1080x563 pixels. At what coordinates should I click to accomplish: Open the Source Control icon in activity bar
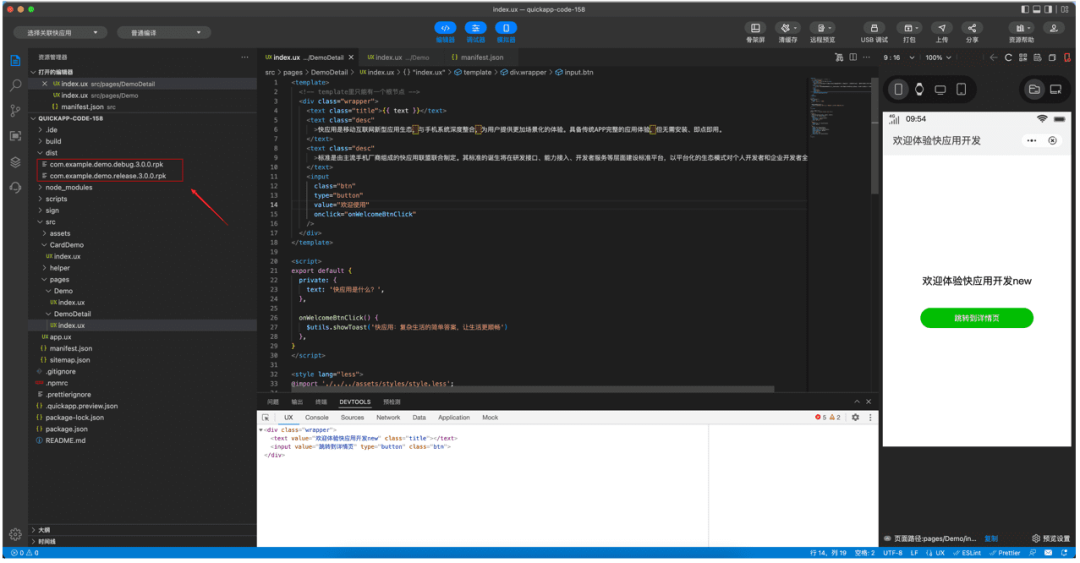click(15, 110)
